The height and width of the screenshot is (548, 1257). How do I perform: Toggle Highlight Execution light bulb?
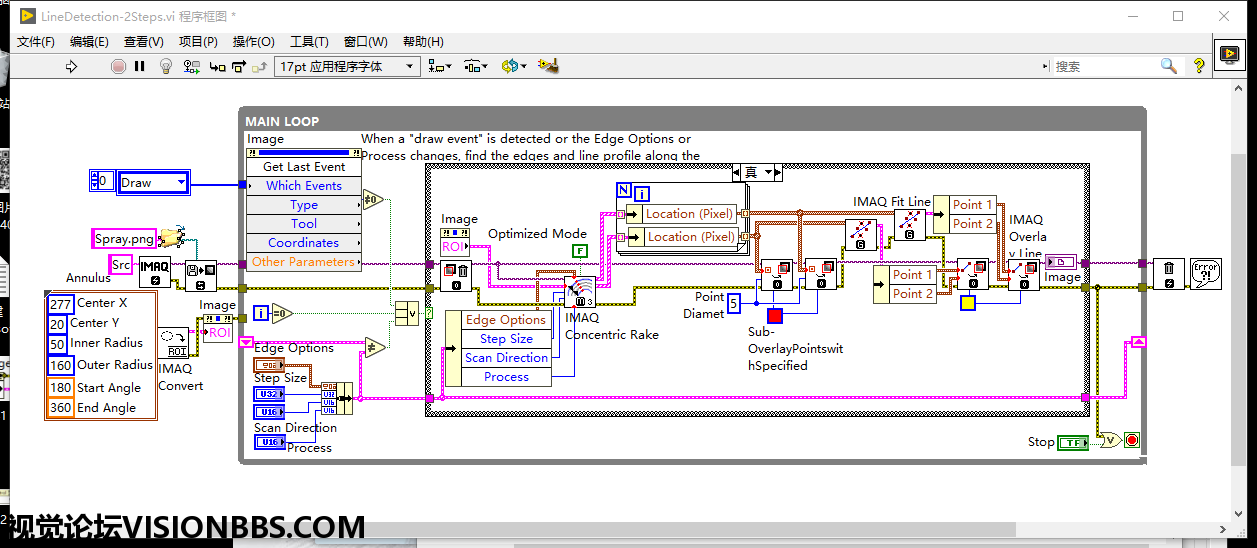click(x=166, y=67)
